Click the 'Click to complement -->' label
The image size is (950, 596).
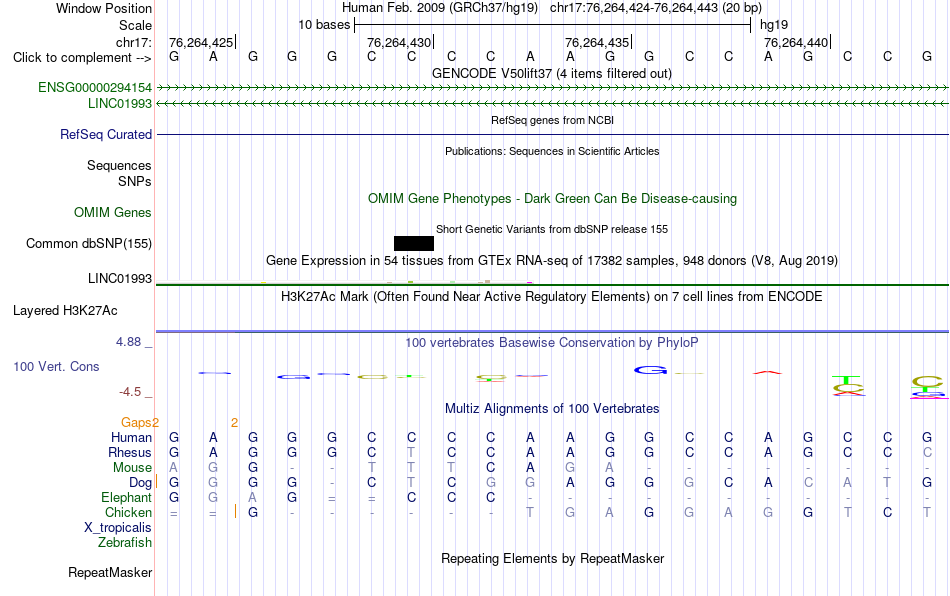tap(82, 58)
